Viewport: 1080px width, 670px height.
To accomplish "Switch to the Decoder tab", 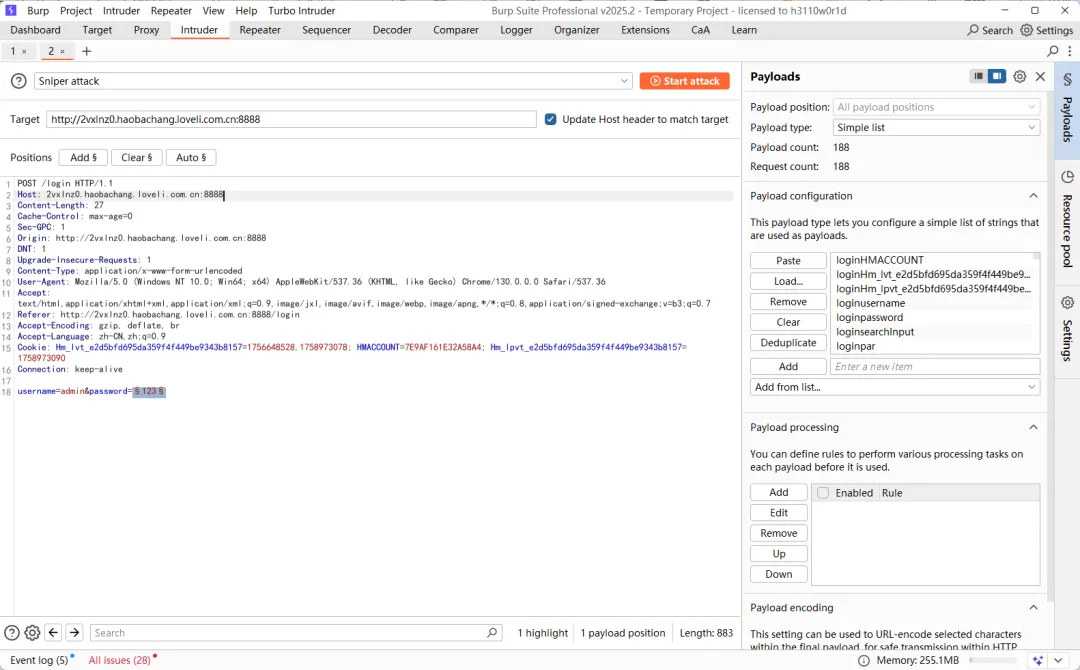I will click(392, 30).
